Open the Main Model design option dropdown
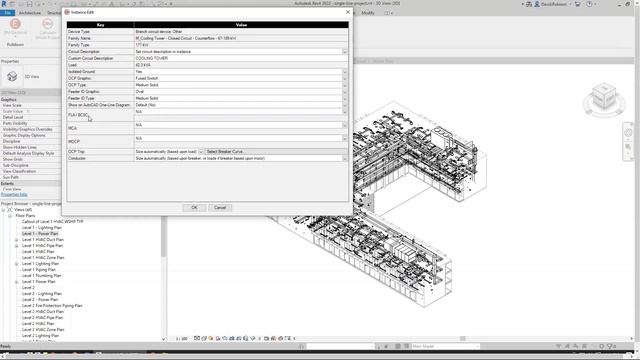The width and height of the screenshot is (640, 360). [445, 347]
